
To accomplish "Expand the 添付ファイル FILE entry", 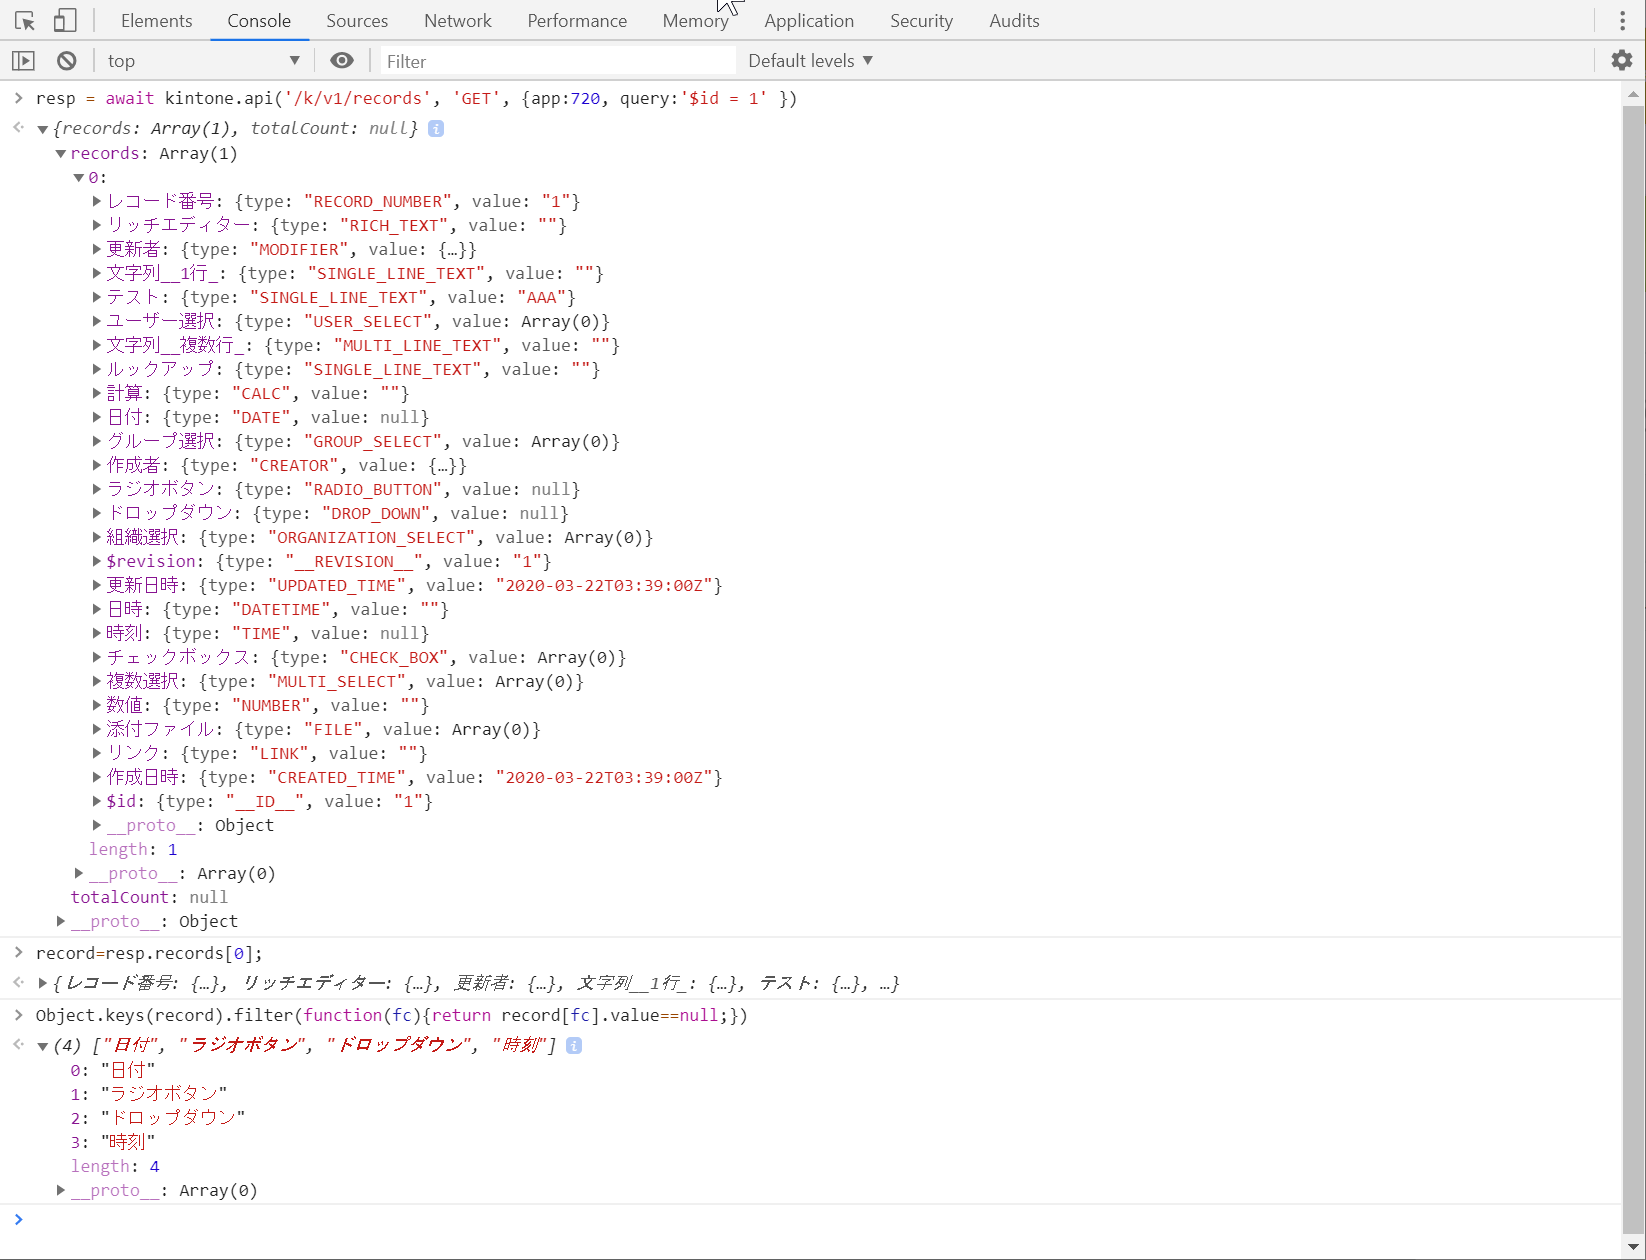I will click(x=97, y=729).
